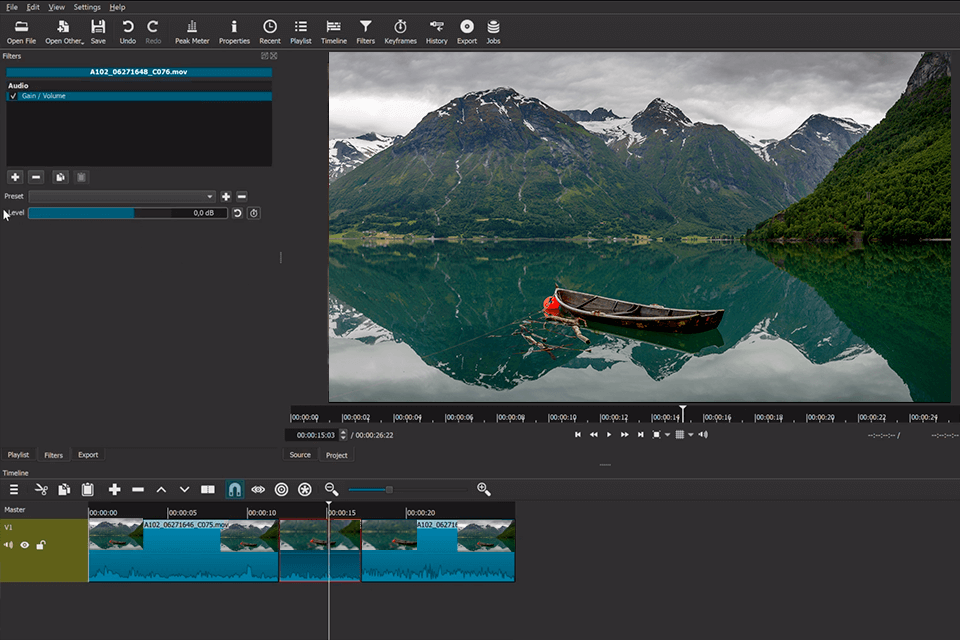The image size is (960, 640).
Task: Open the Export panel from toolbar
Action: (467, 31)
